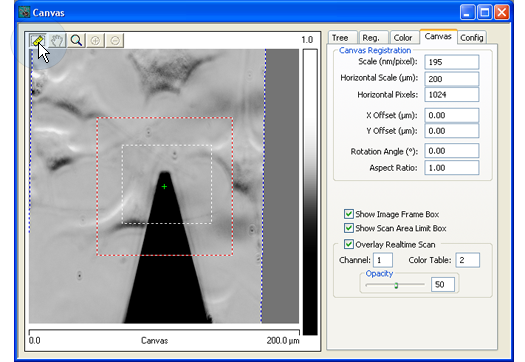The height and width of the screenshot is (362, 525).
Task: Click the zoom in plus icon
Action: (95, 41)
